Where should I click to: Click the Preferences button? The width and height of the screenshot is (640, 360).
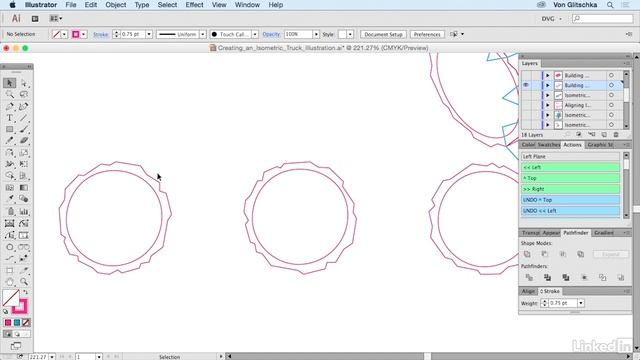[x=427, y=34]
